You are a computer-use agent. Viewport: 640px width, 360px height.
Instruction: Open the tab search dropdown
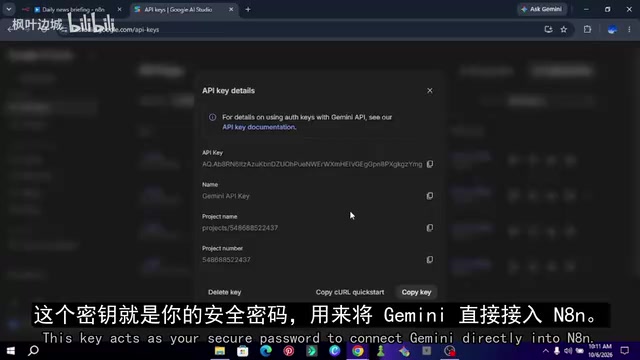click(9, 9)
